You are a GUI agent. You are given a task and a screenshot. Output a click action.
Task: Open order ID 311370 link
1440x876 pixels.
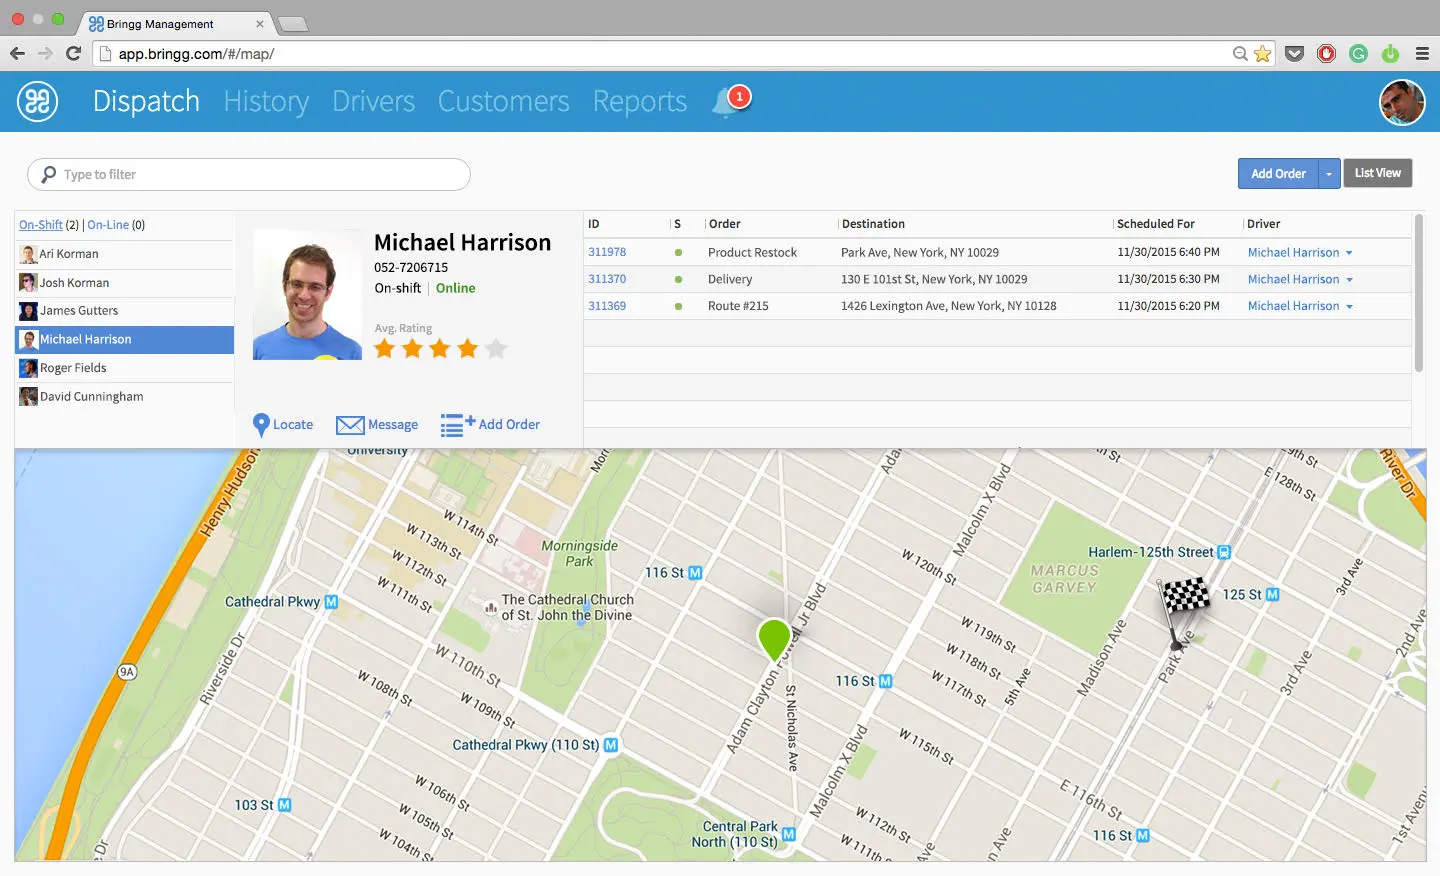[607, 279]
